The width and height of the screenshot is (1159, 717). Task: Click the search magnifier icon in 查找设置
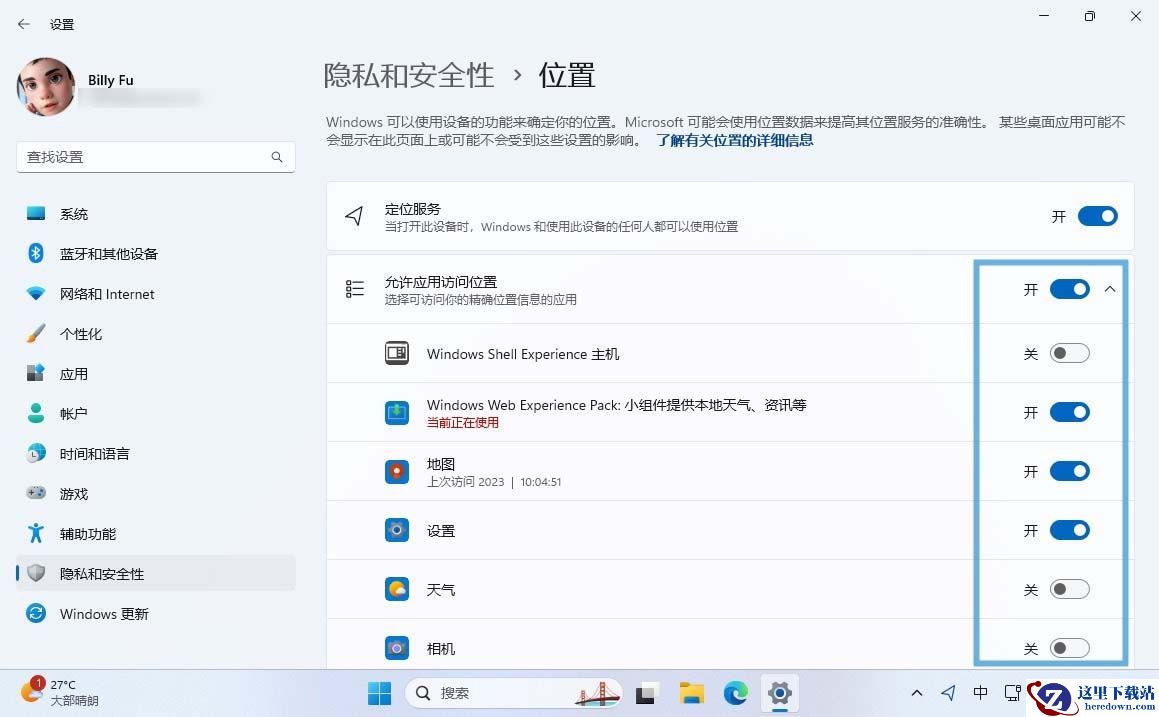click(276, 157)
